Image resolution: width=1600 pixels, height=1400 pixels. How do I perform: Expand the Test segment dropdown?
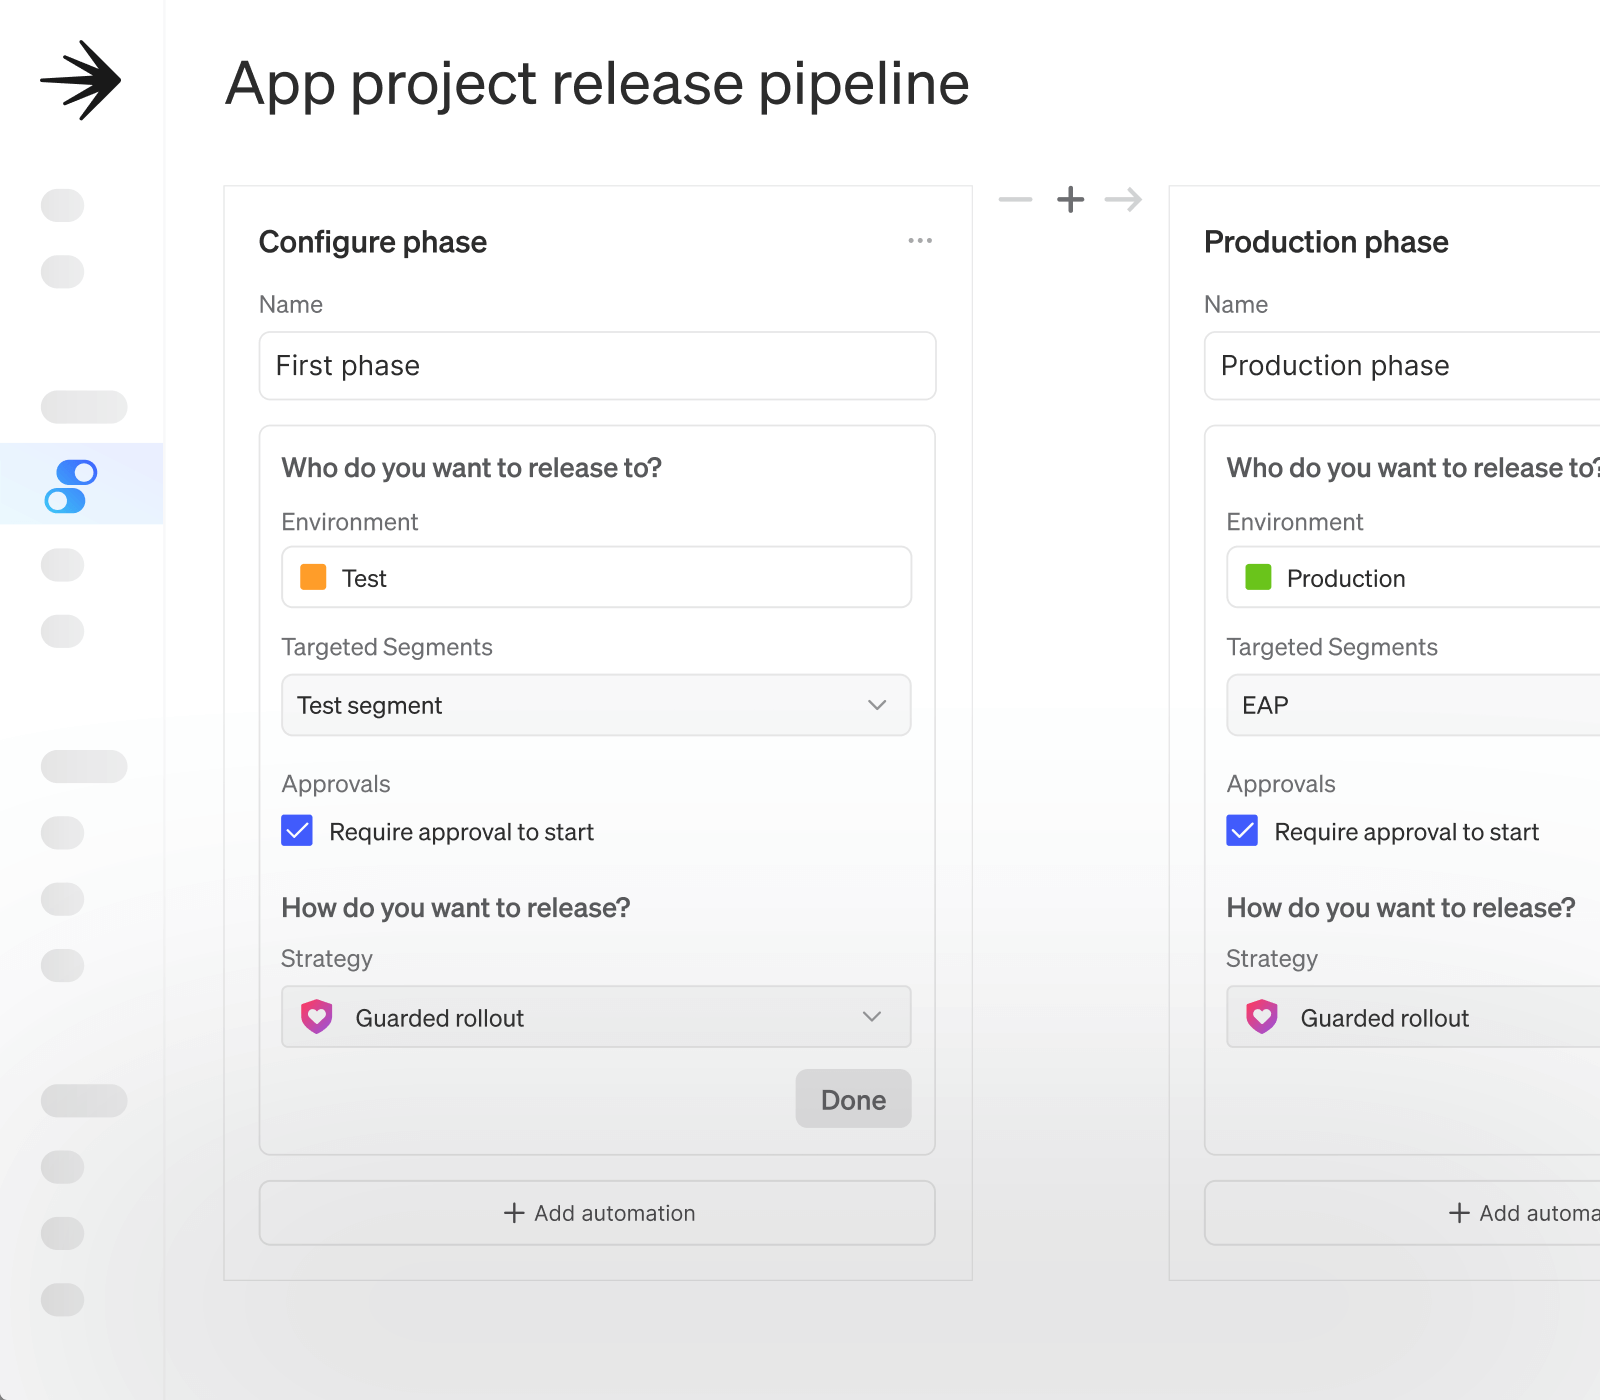click(x=596, y=705)
